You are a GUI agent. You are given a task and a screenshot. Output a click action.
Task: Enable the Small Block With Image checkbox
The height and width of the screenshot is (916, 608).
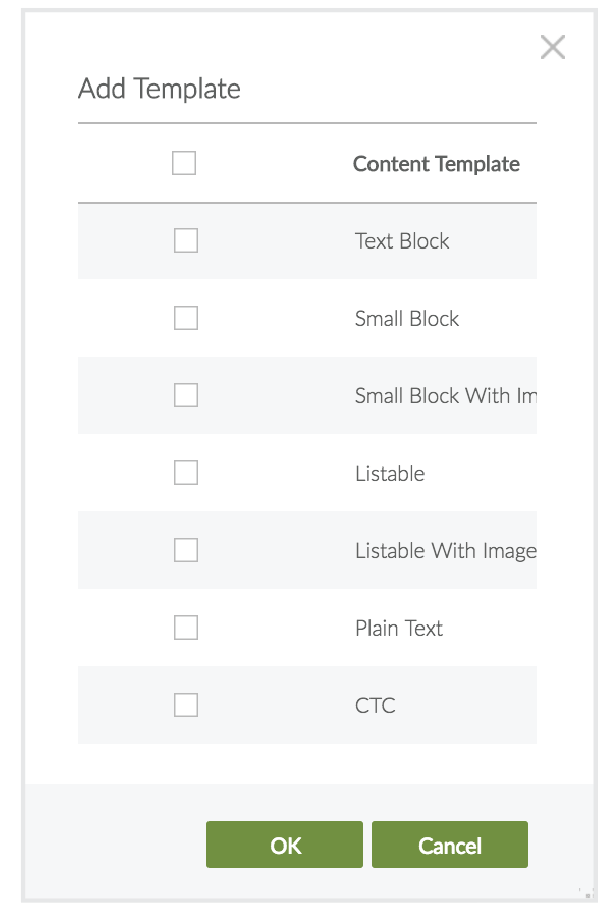186,395
